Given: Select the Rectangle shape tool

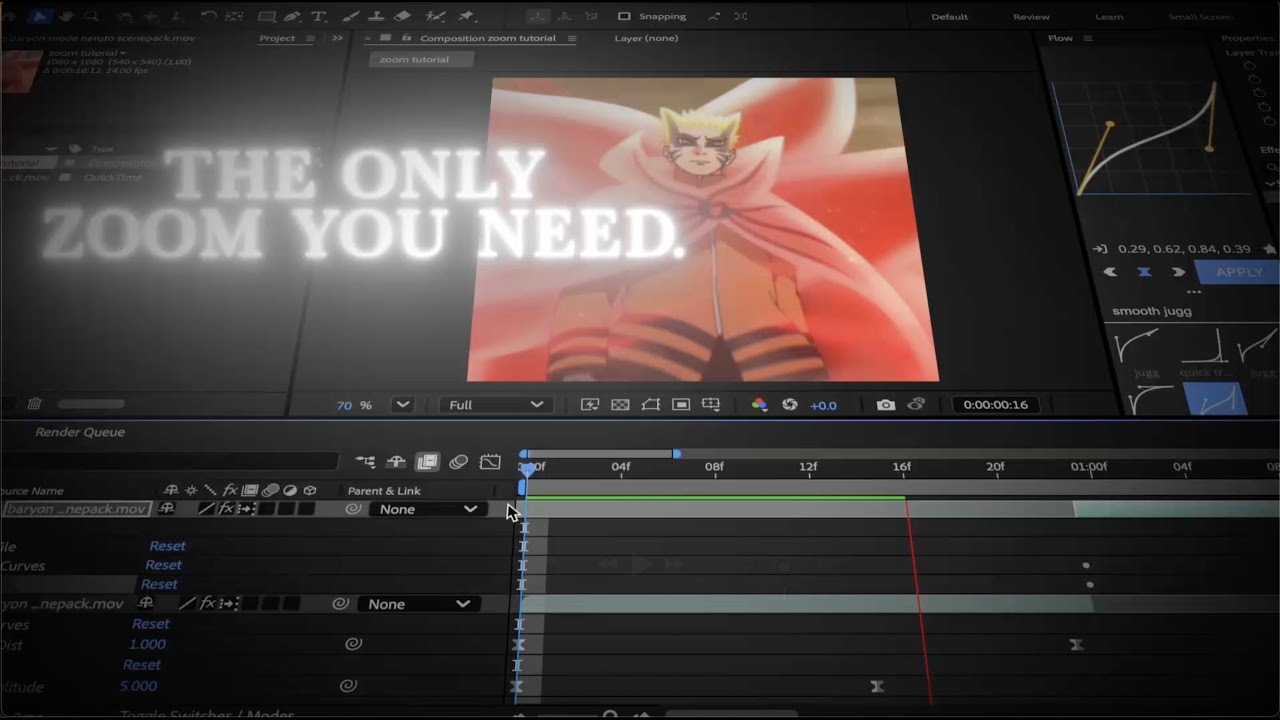Looking at the screenshot, I should pyautogui.click(x=267, y=16).
